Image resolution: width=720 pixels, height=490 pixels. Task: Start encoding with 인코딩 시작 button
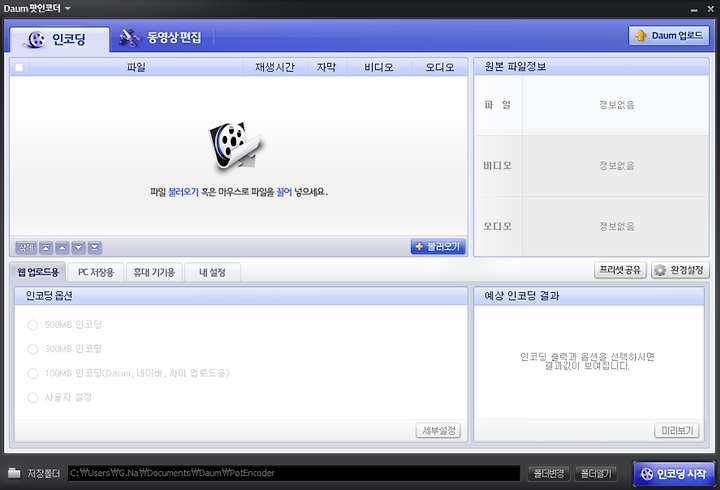click(674, 473)
